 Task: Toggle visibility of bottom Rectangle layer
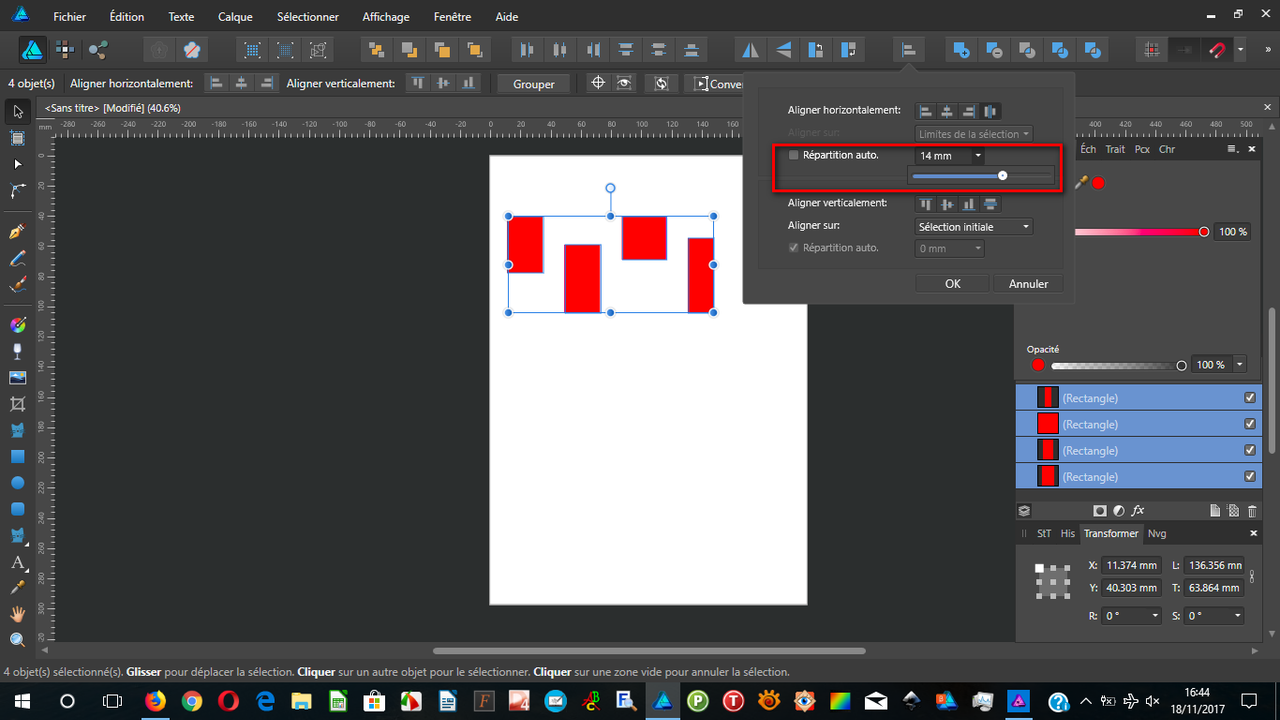click(1250, 476)
